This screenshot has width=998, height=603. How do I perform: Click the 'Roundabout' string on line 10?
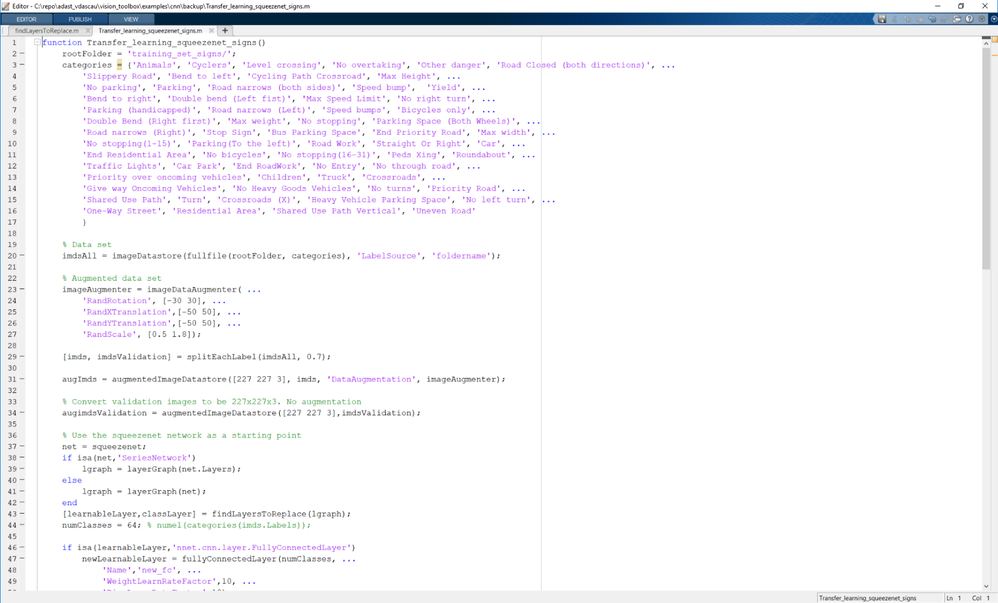482,155
